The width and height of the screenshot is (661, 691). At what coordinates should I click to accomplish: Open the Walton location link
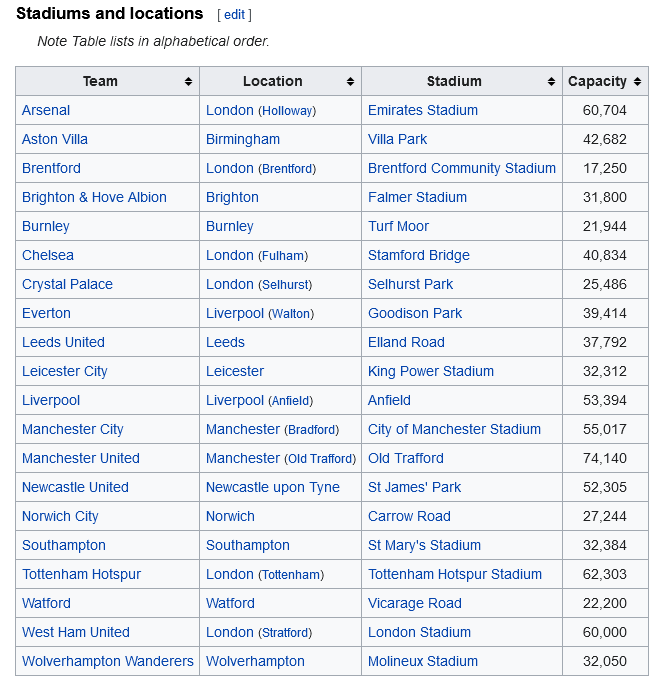tap(291, 314)
